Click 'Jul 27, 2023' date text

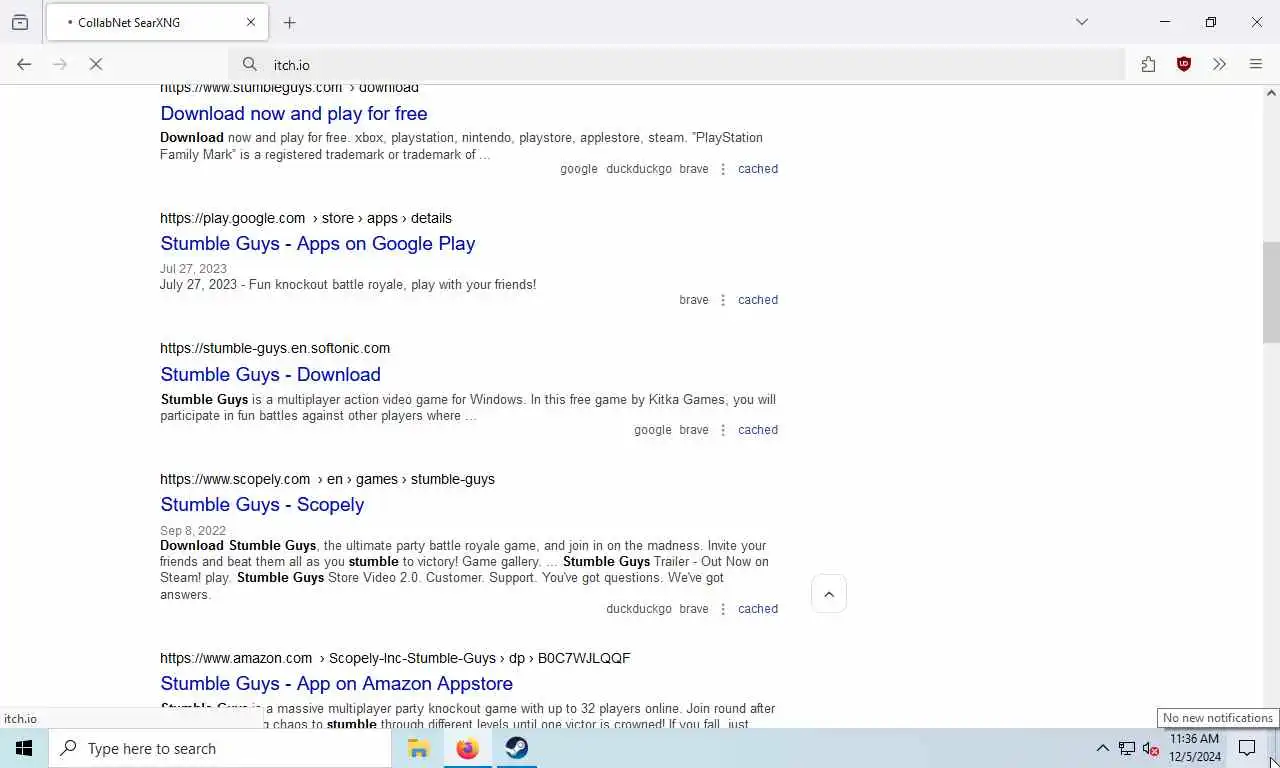click(x=193, y=269)
